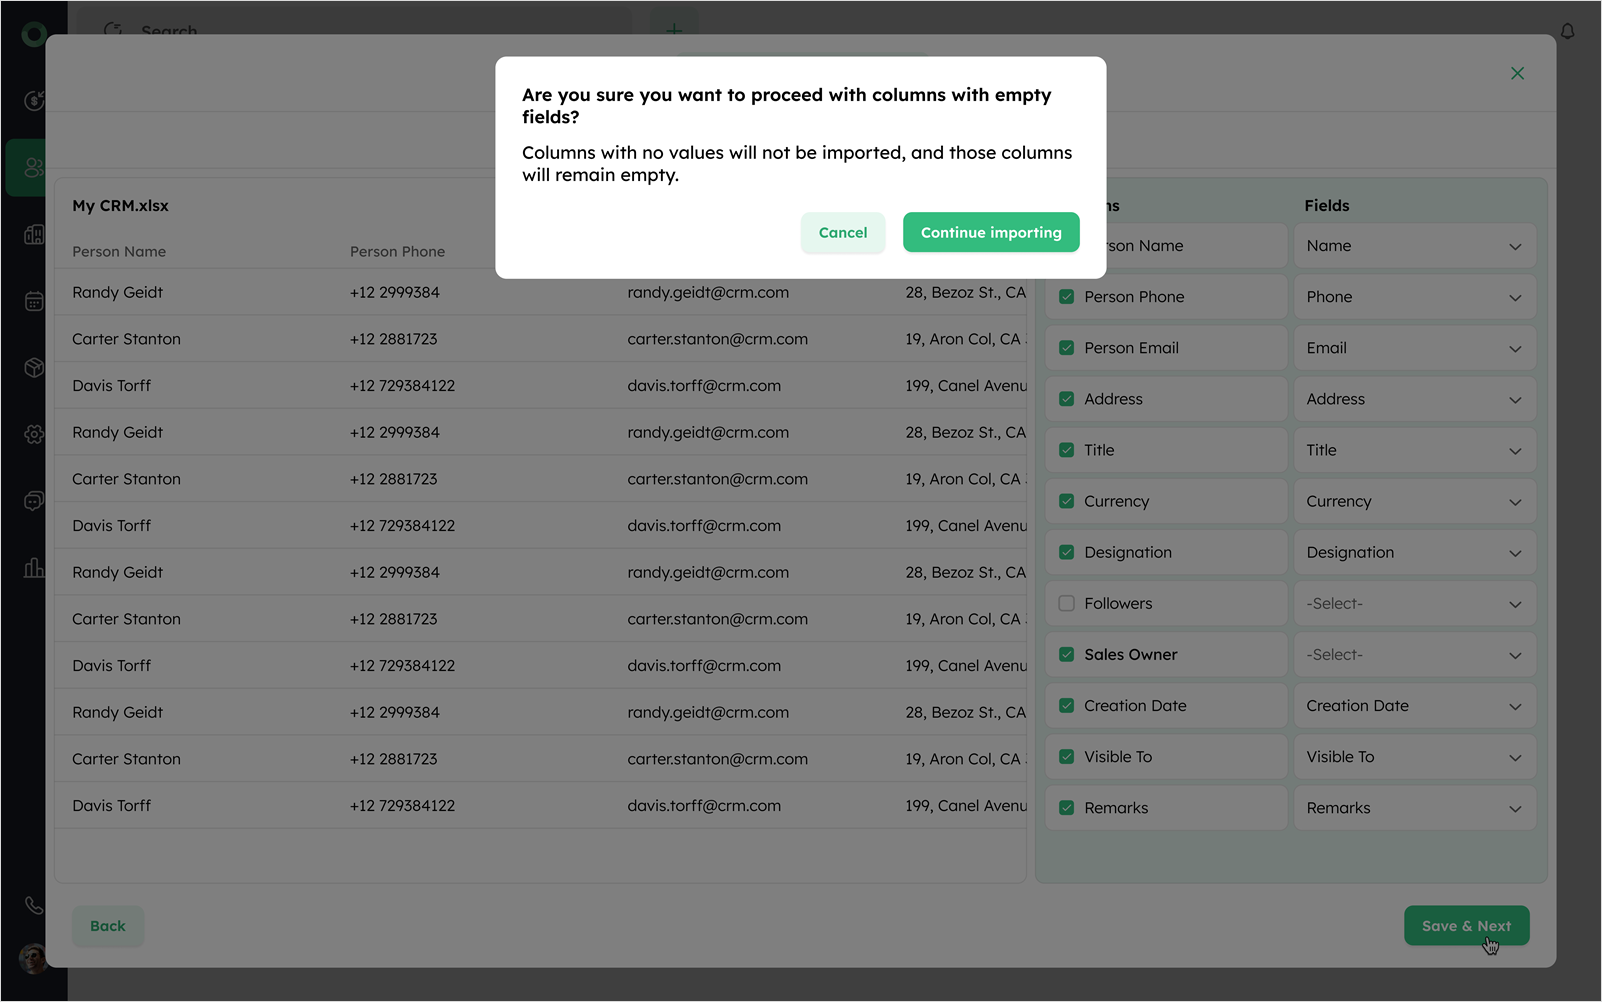This screenshot has height=1002, width=1602.
Task: Enable the Followers column checkbox
Action: (1066, 604)
